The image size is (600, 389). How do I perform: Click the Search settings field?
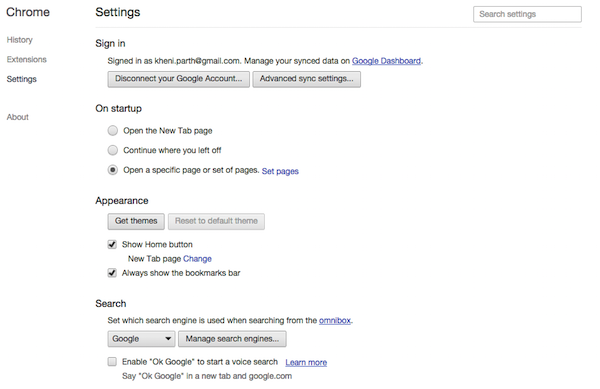point(527,14)
